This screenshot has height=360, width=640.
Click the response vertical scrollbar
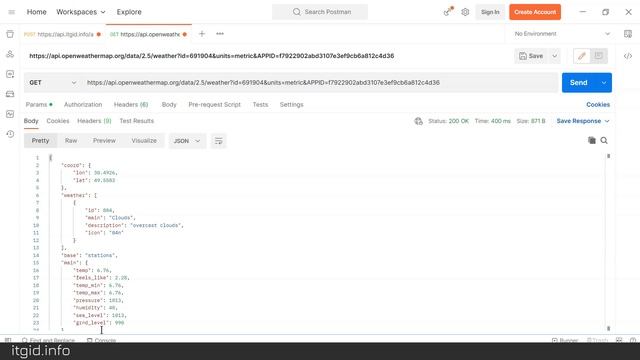[x=608, y=242]
